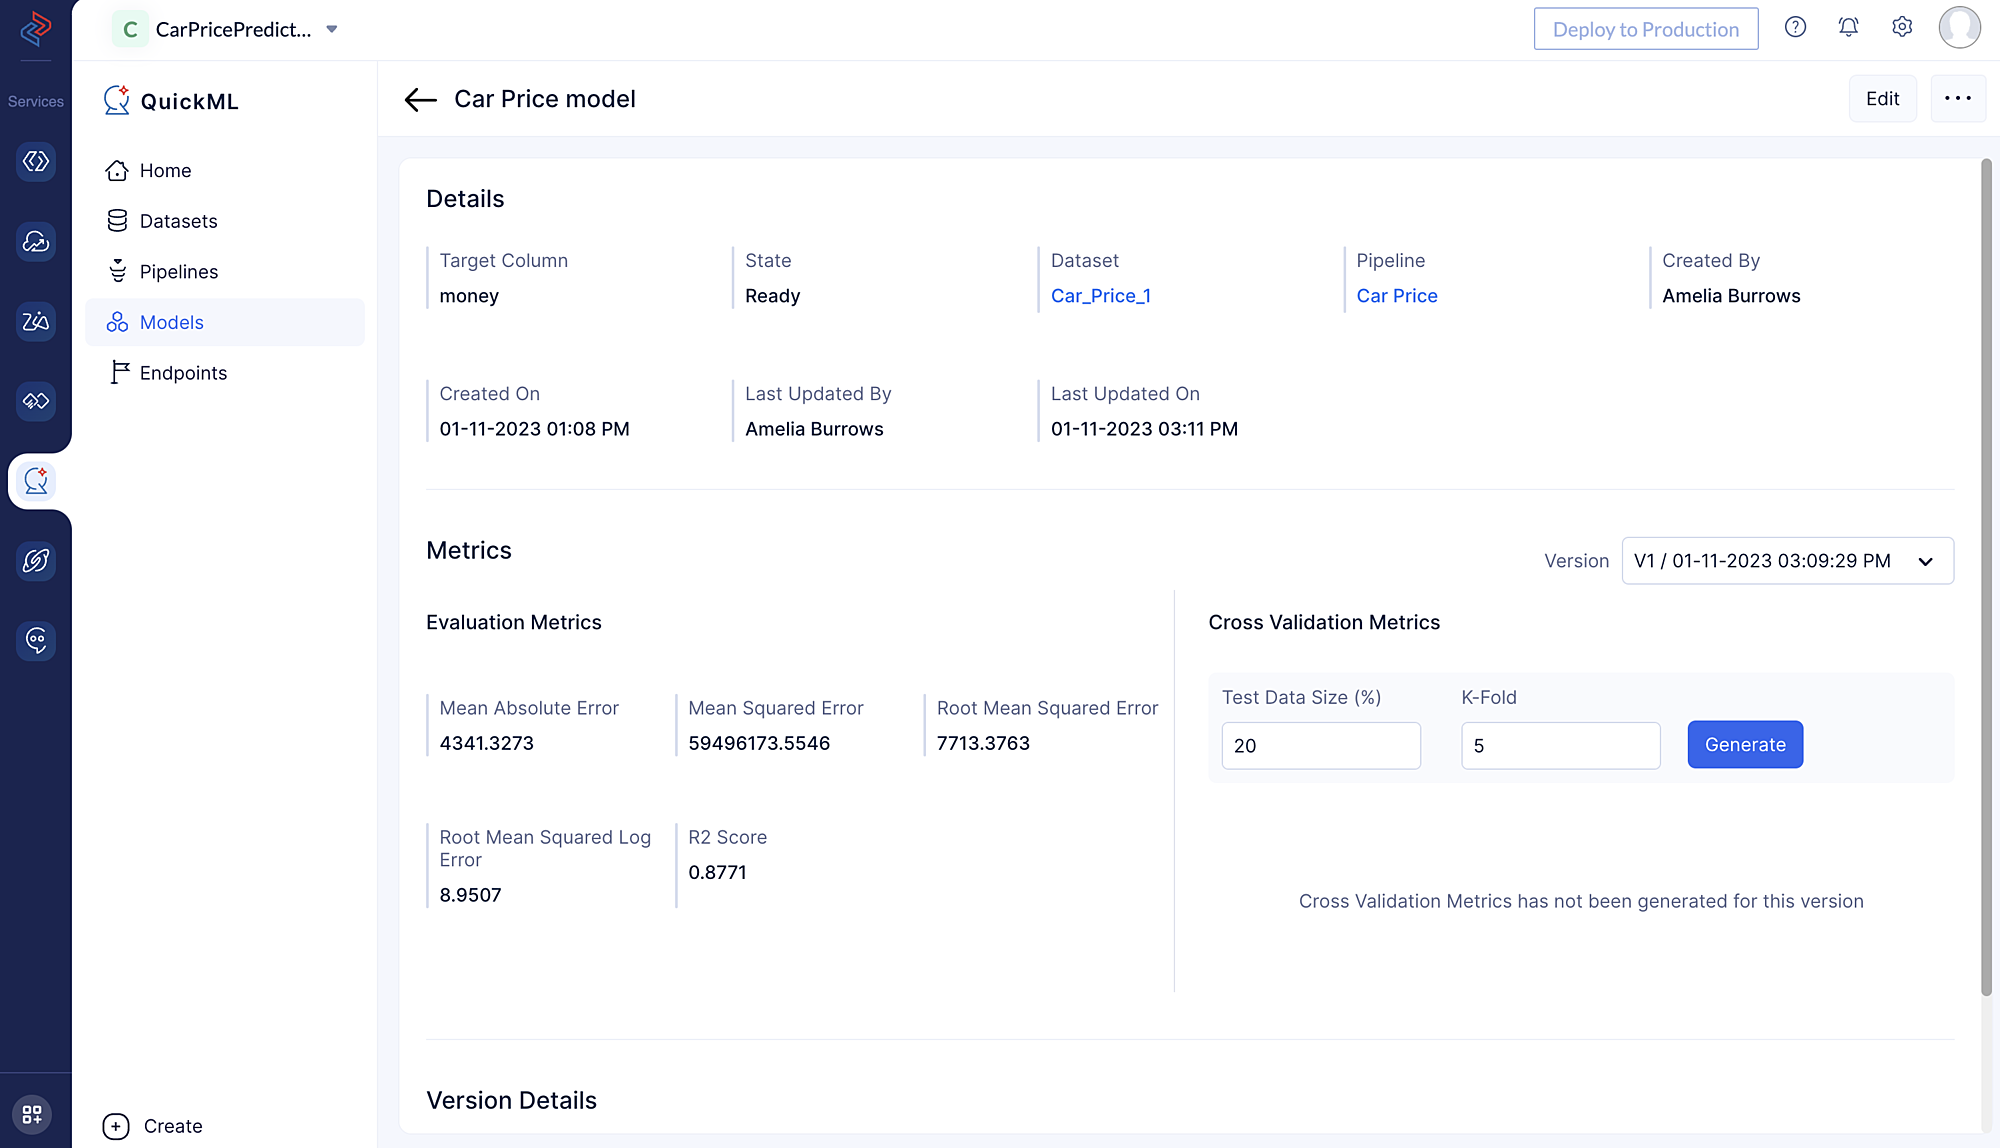
Task: Click Generate for Cross Validation Metrics
Action: 1746,743
